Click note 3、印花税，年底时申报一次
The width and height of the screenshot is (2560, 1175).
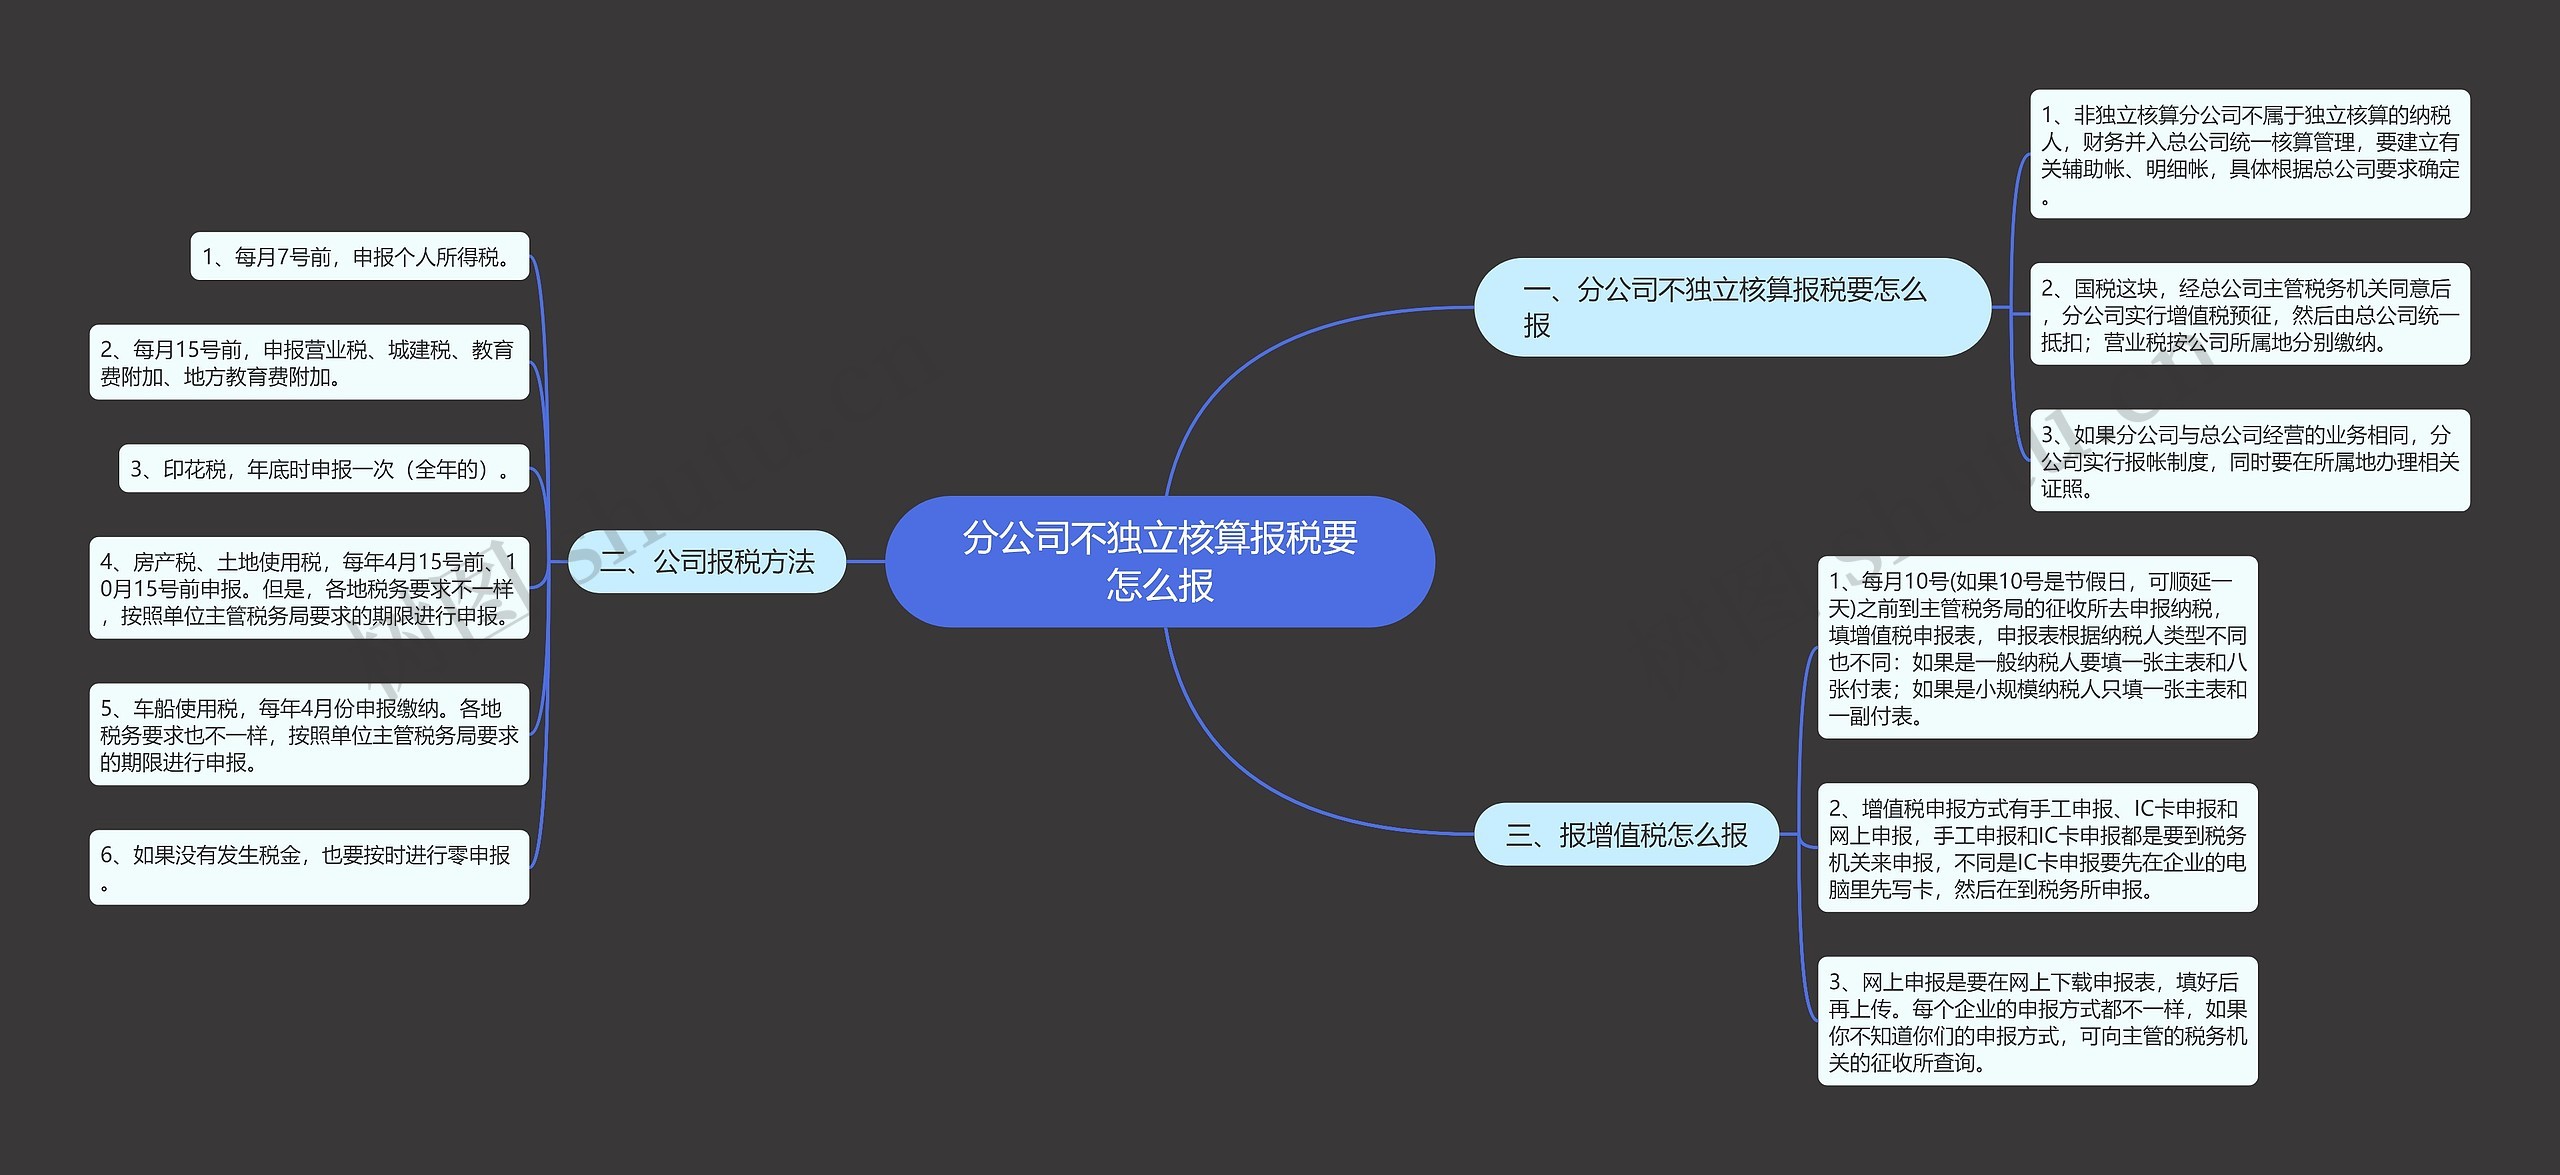pos(324,468)
